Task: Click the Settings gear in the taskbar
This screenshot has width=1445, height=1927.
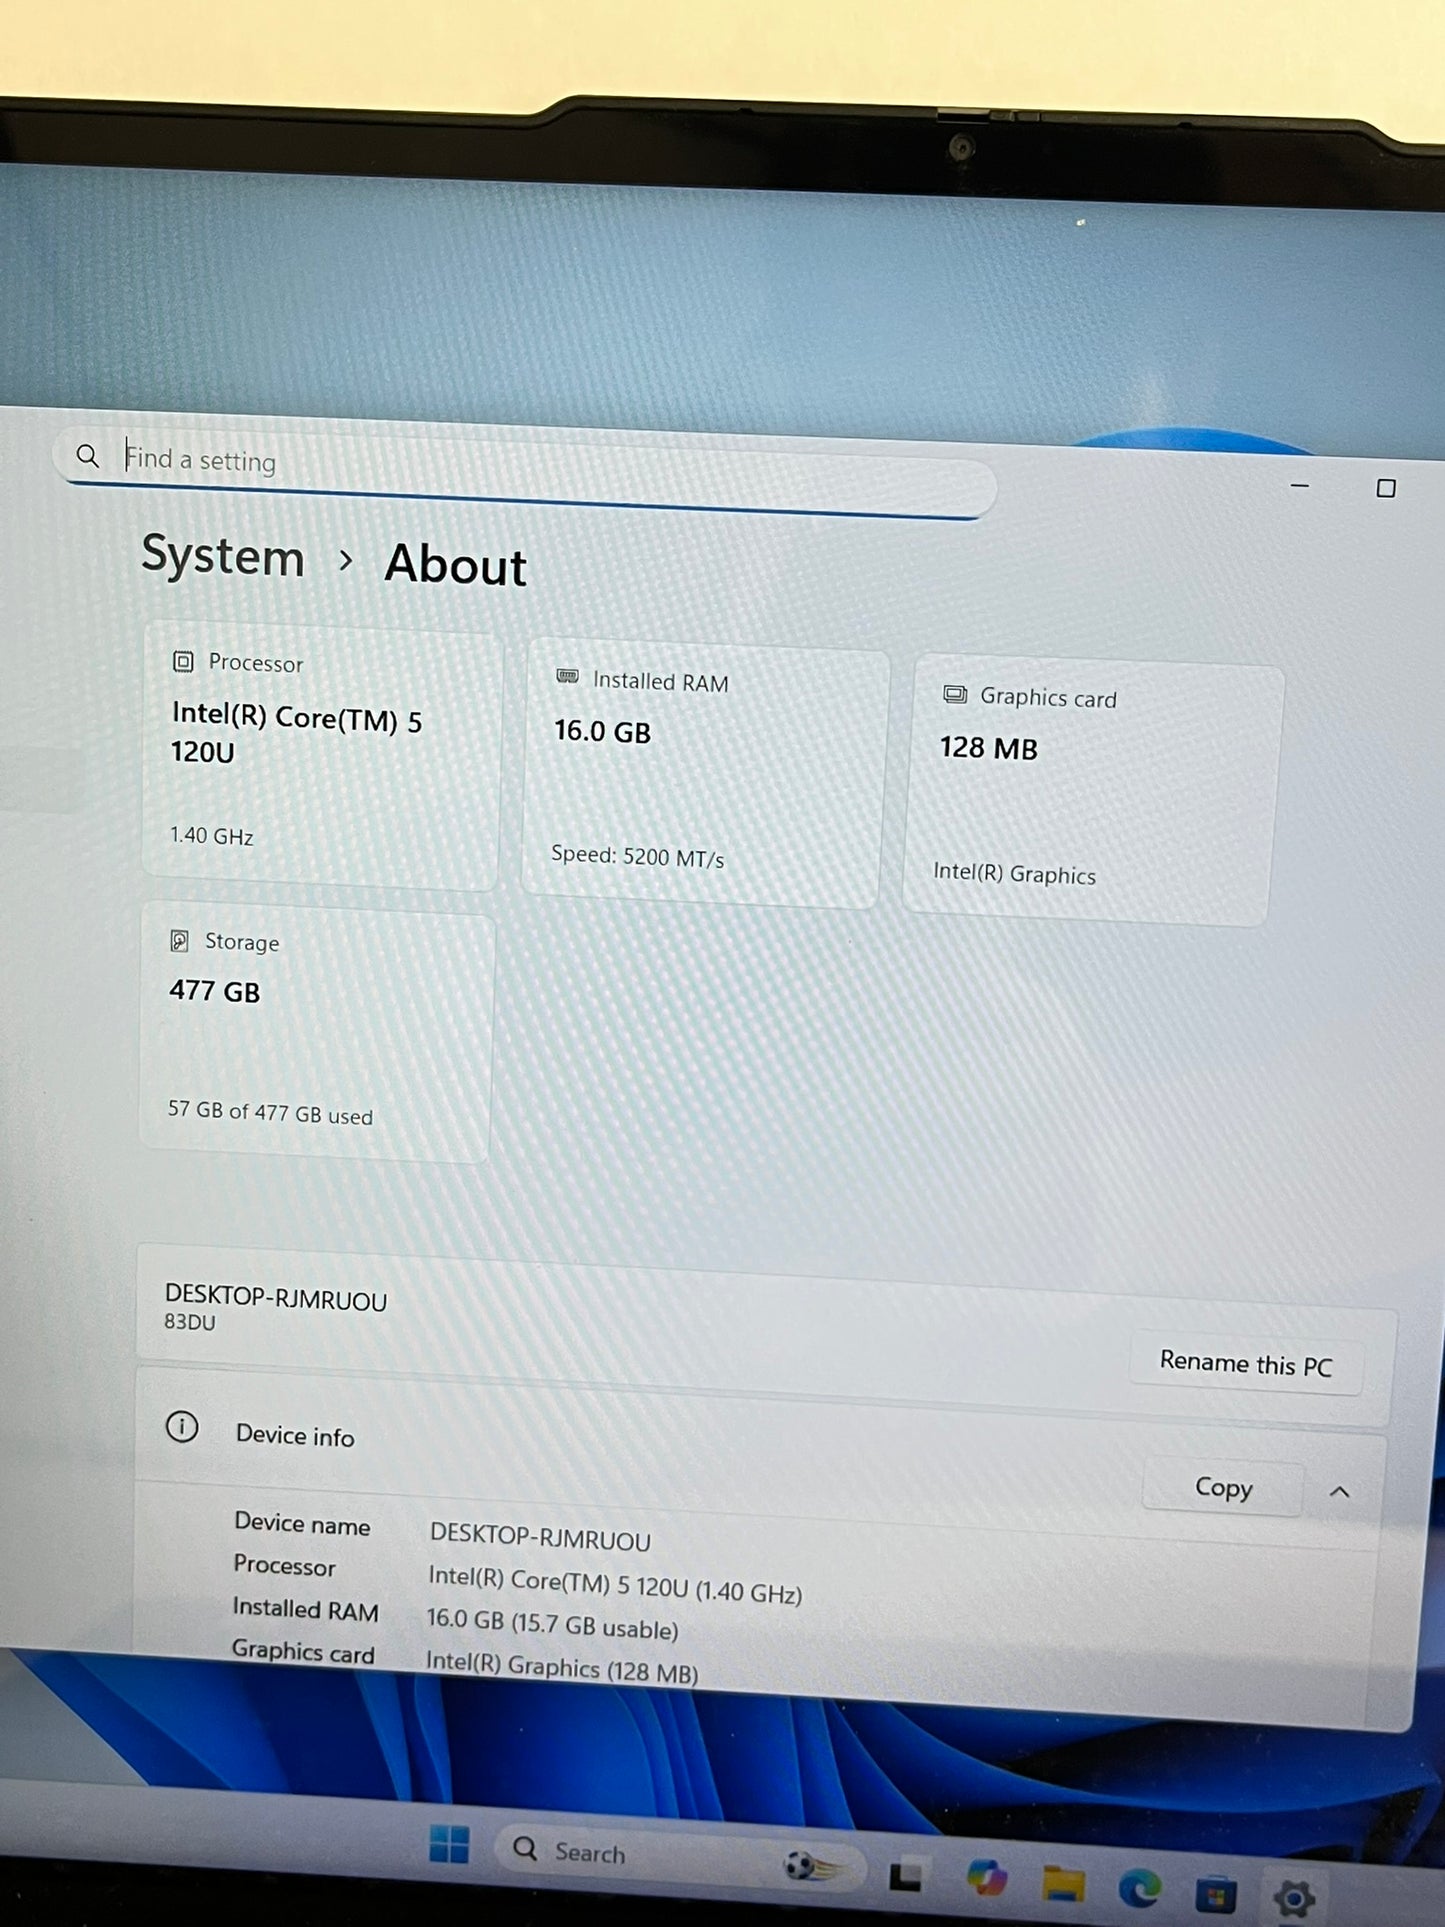Action: tap(1294, 1897)
